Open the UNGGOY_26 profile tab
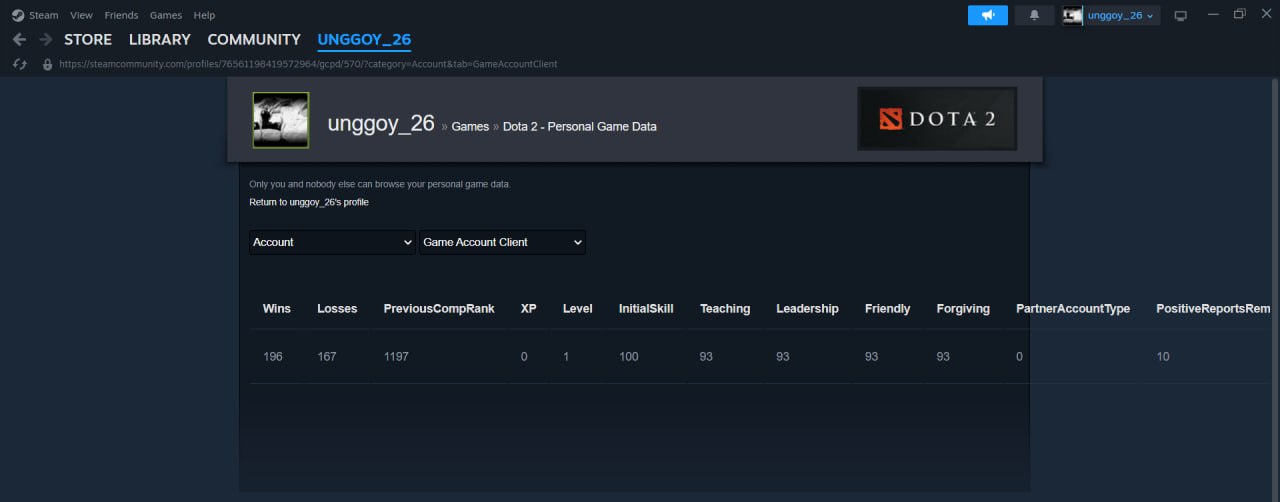The height and width of the screenshot is (502, 1280). point(364,40)
